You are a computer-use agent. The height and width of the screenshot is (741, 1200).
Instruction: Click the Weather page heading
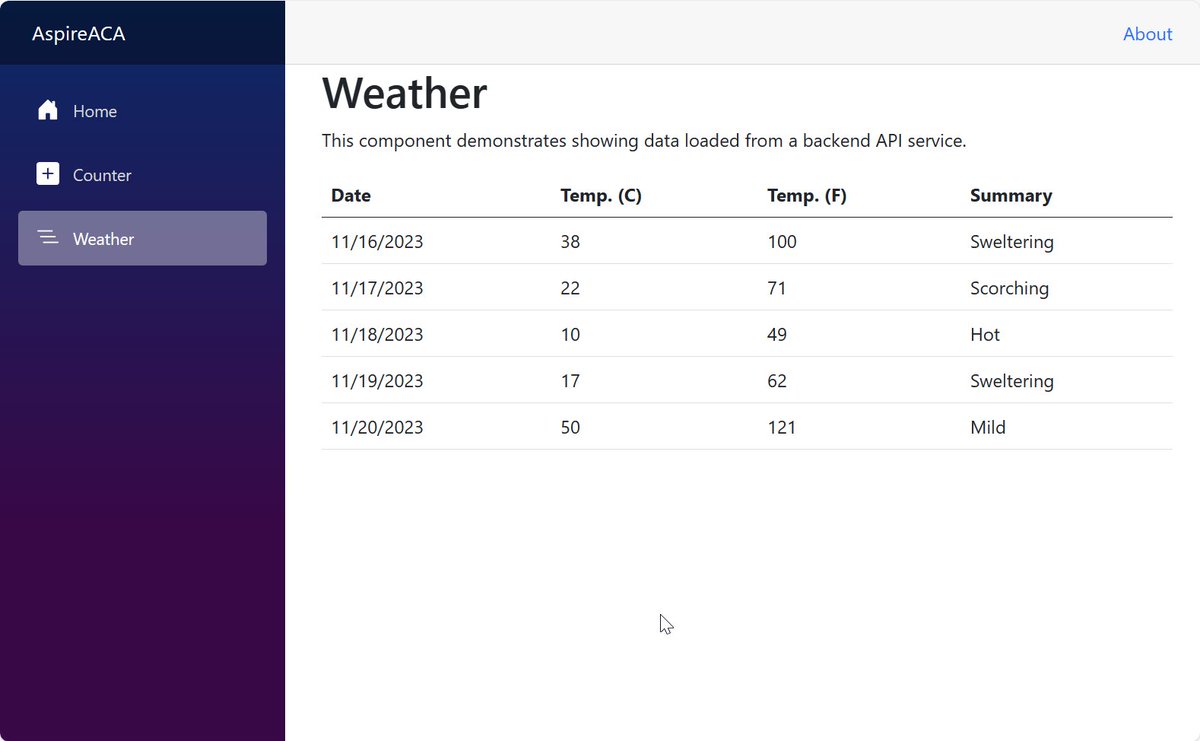coord(404,93)
